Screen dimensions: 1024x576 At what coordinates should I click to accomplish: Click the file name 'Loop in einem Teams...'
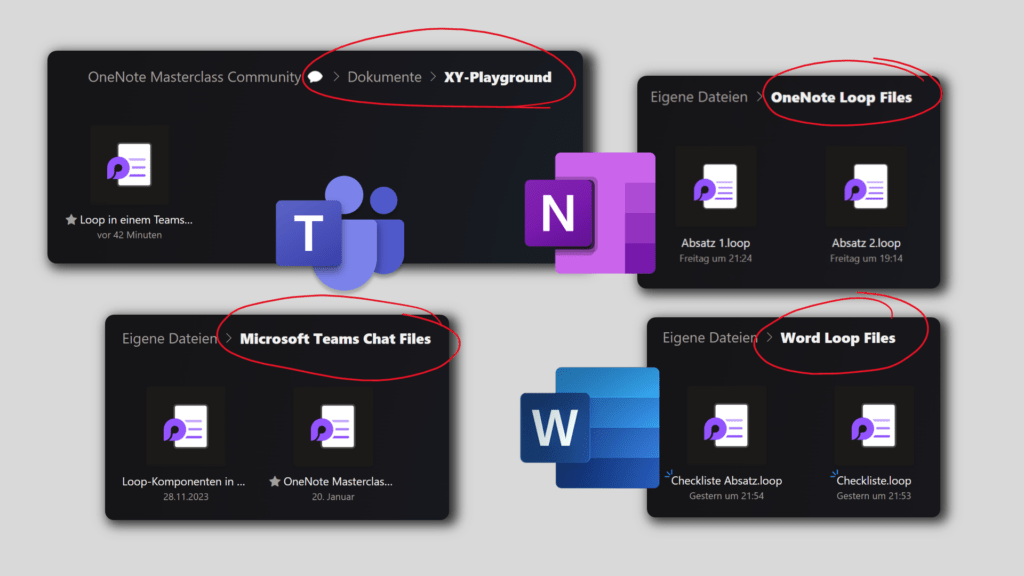136,219
